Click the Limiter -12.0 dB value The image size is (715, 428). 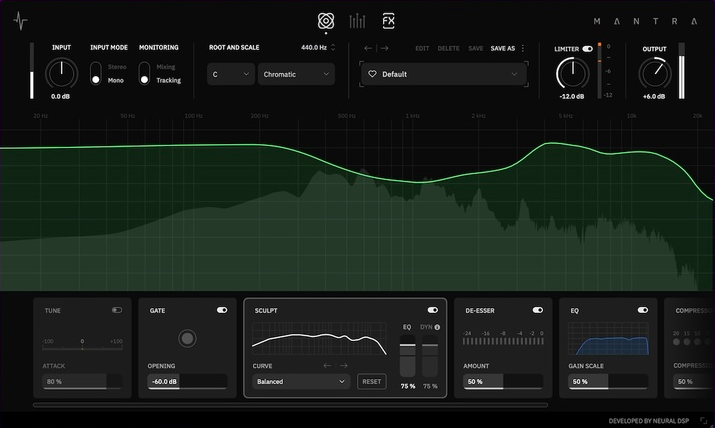point(572,97)
